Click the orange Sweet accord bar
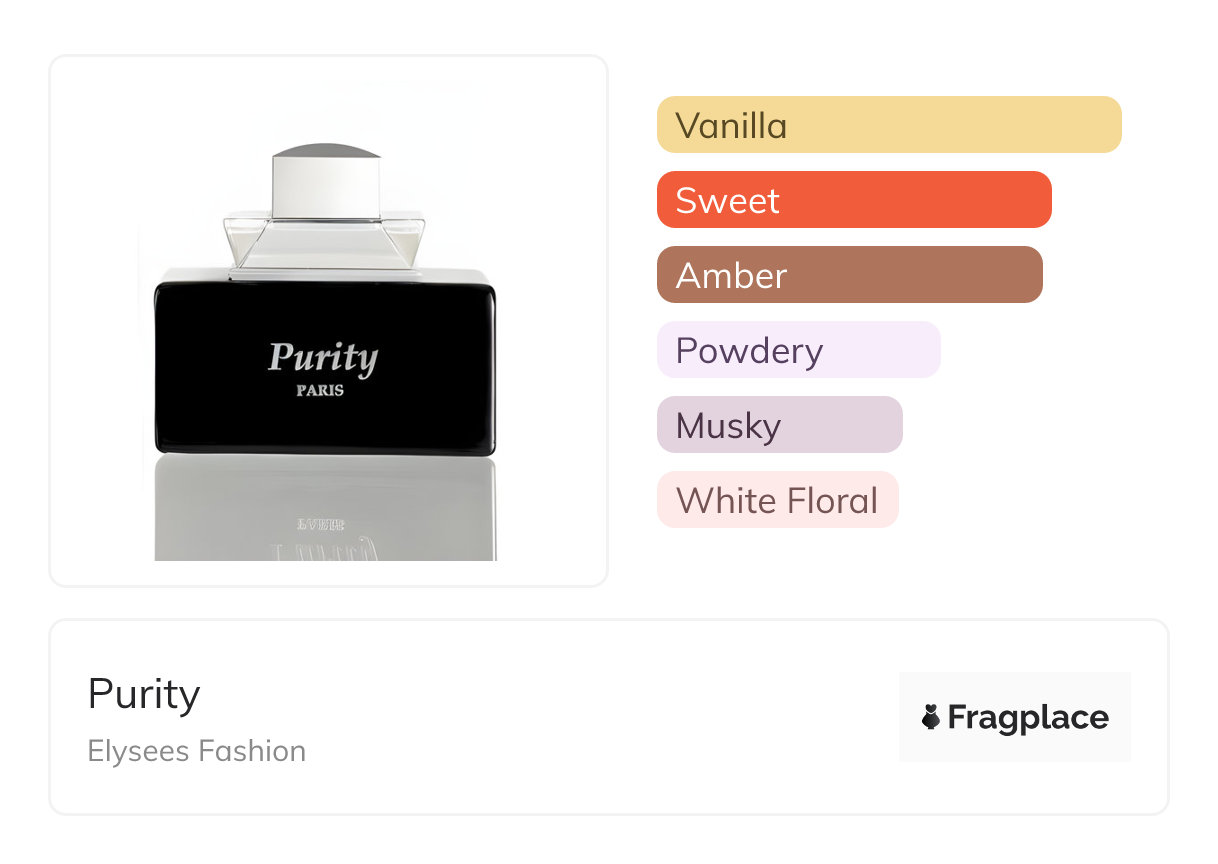Screen dimensions: 1218x864 (853, 200)
